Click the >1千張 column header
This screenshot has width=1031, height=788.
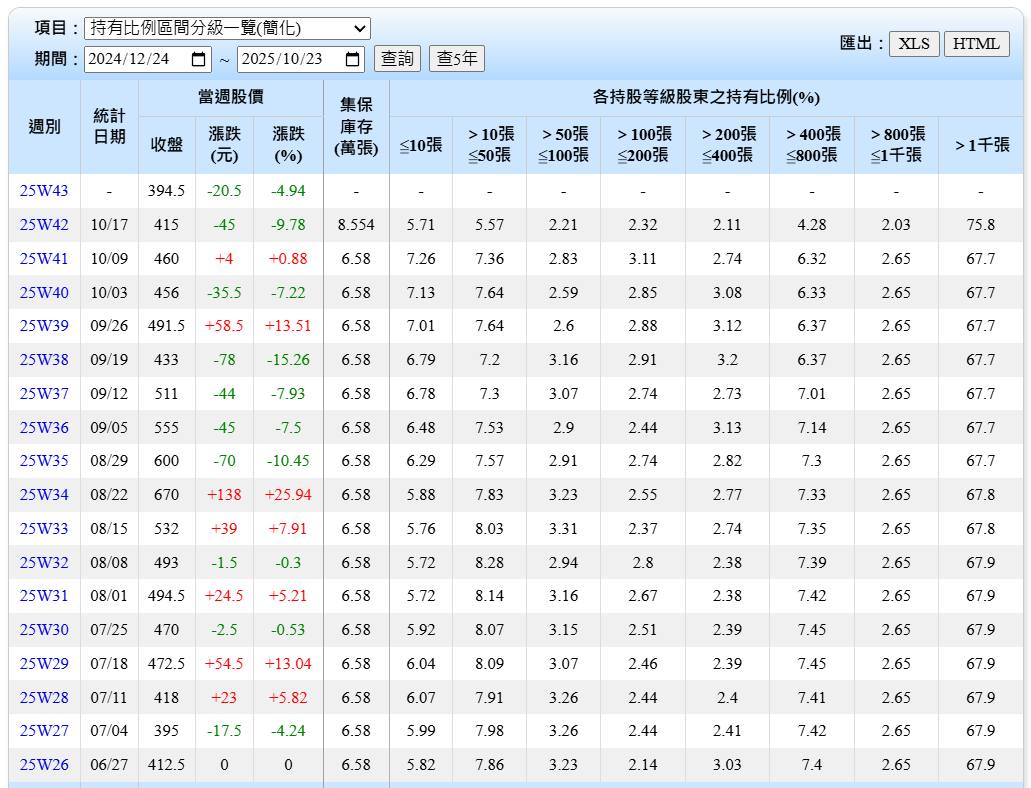tap(981, 145)
